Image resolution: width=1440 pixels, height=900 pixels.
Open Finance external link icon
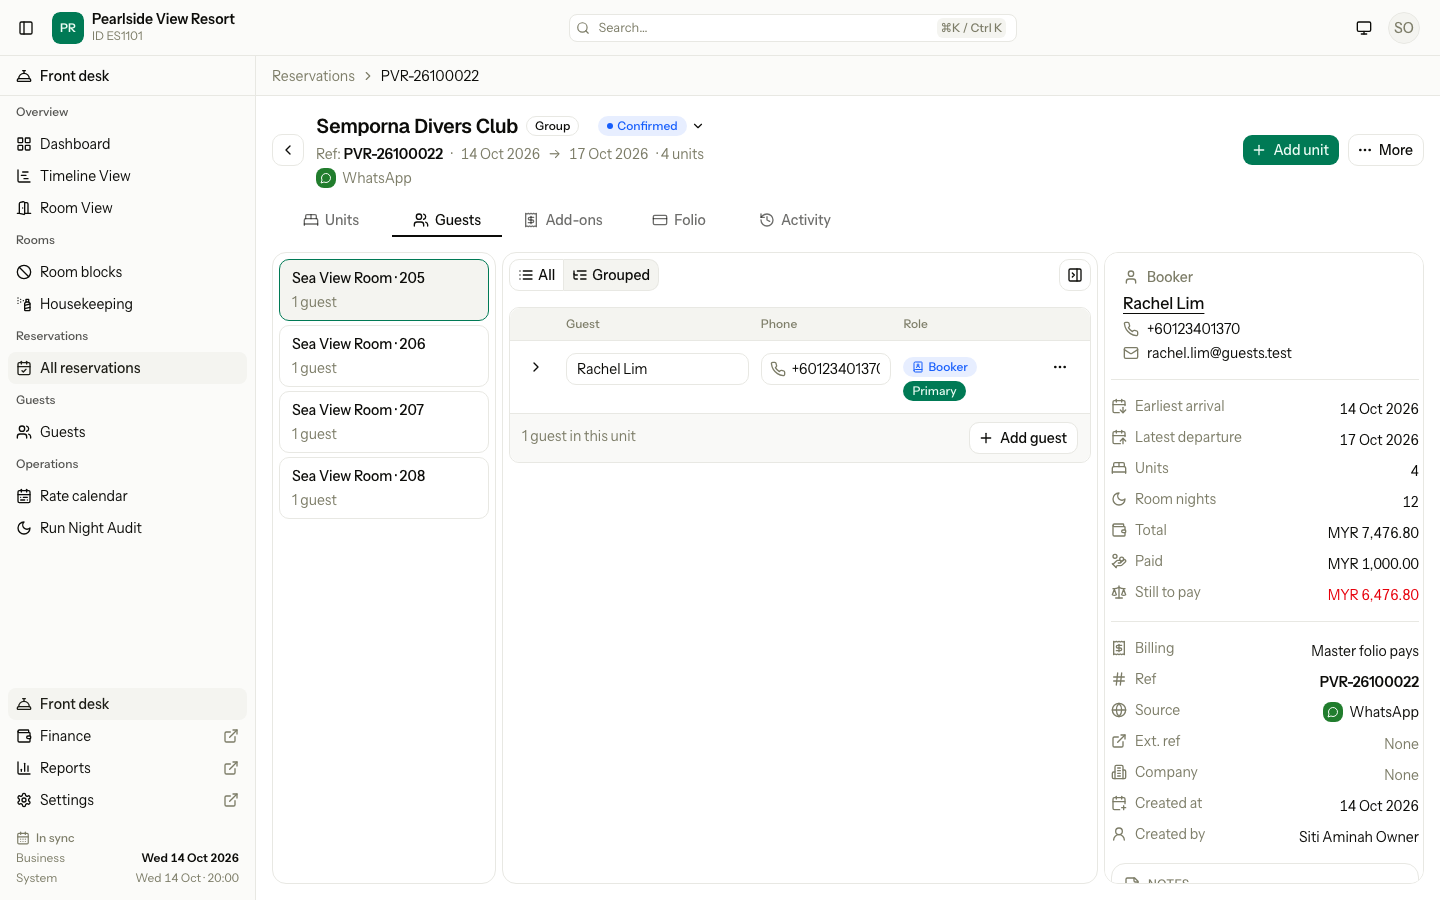[x=231, y=736]
